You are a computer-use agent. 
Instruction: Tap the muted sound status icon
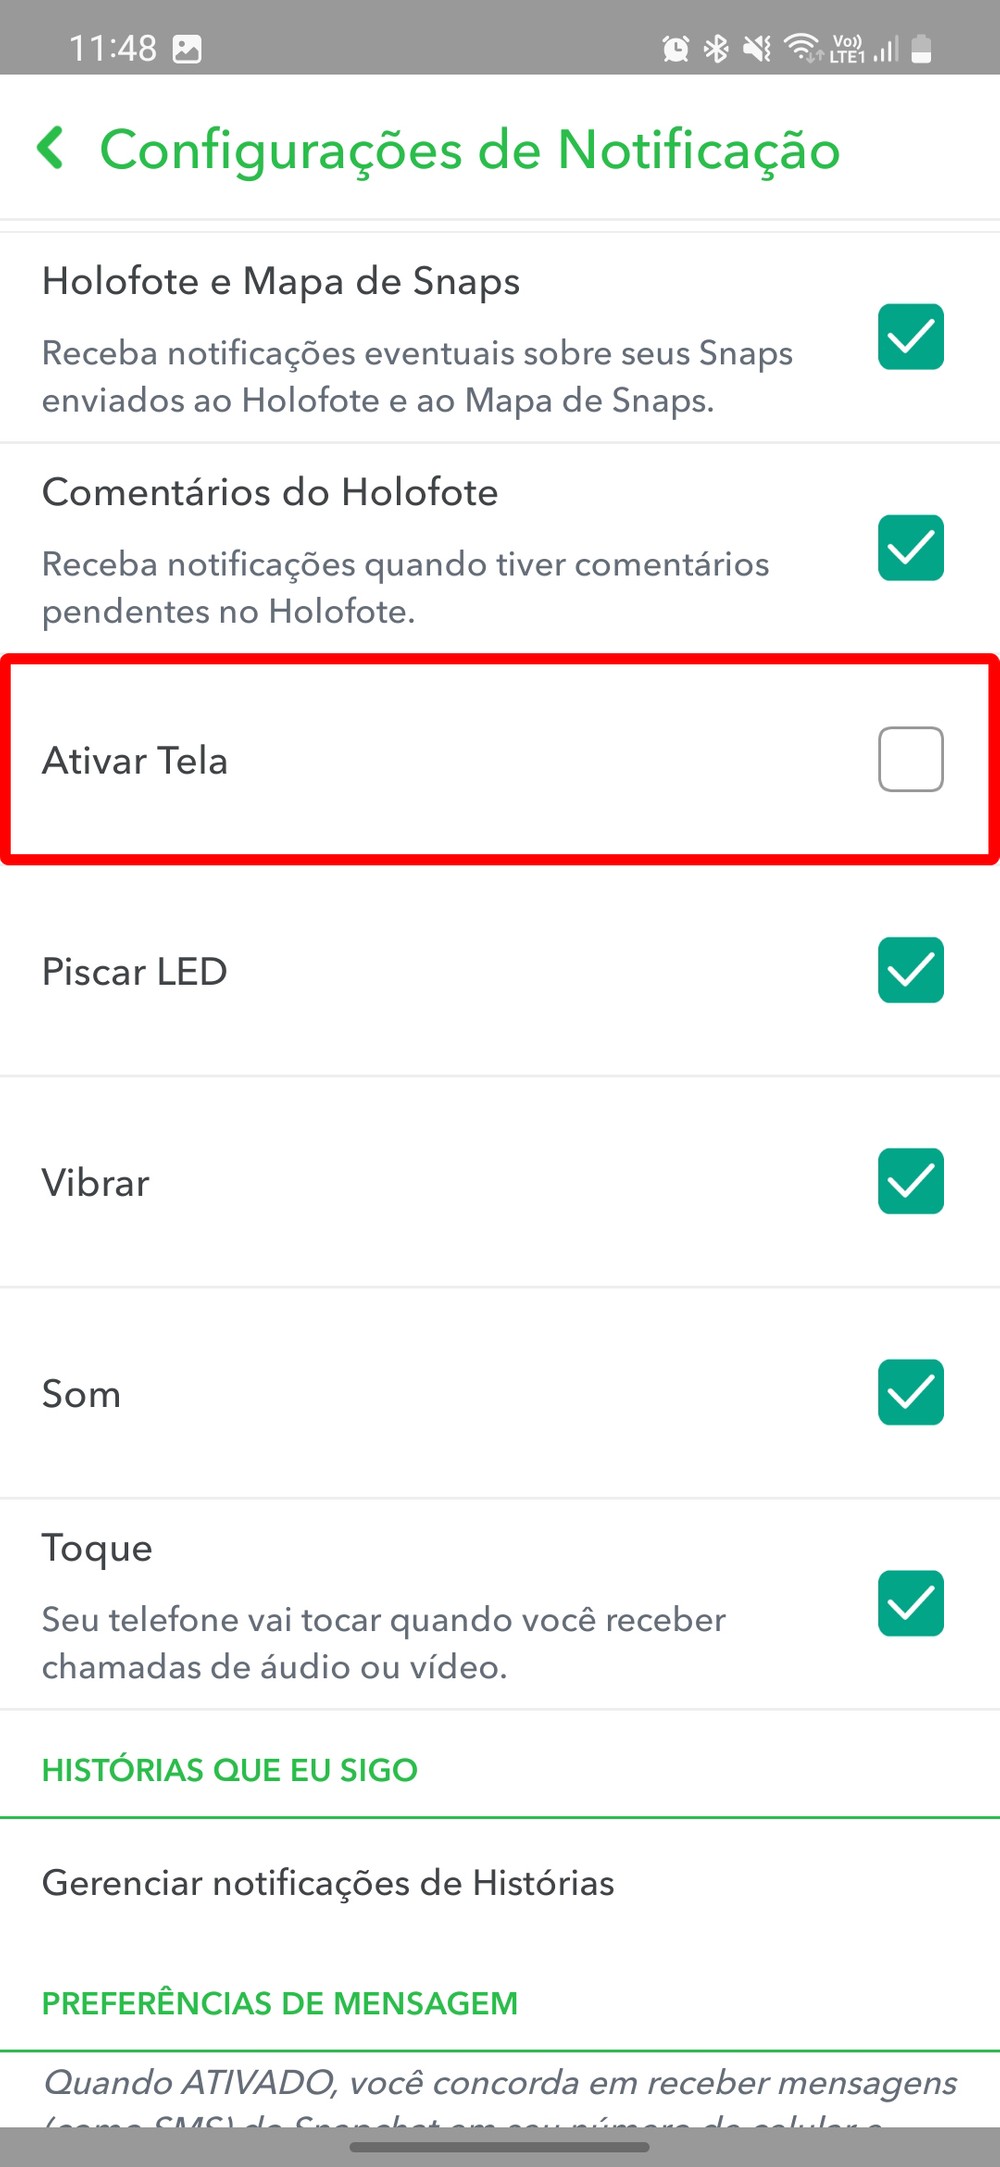[757, 48]
